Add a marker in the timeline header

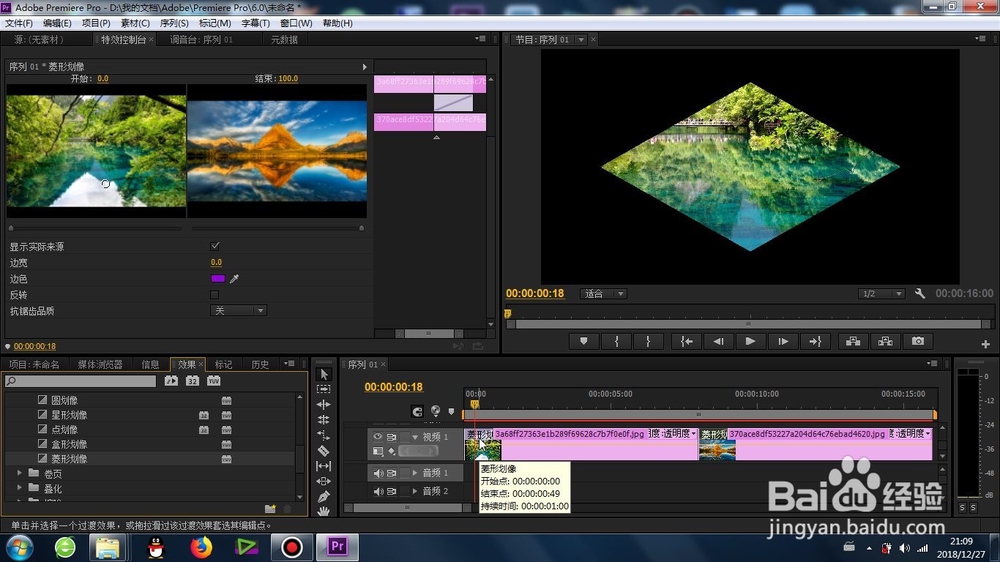452,411
